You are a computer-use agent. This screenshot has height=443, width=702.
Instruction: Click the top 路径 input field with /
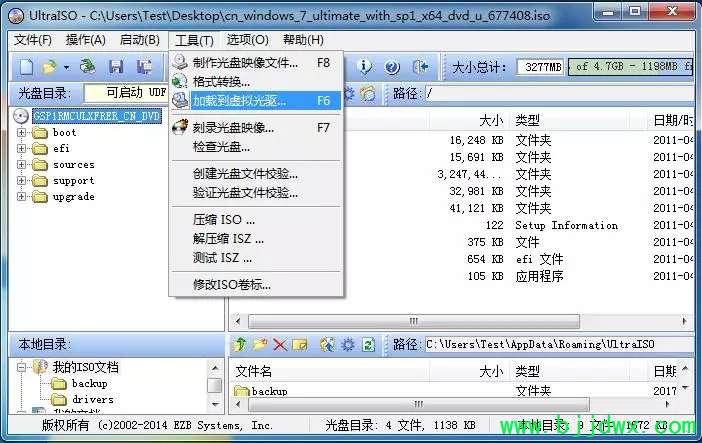pos(560,94)
